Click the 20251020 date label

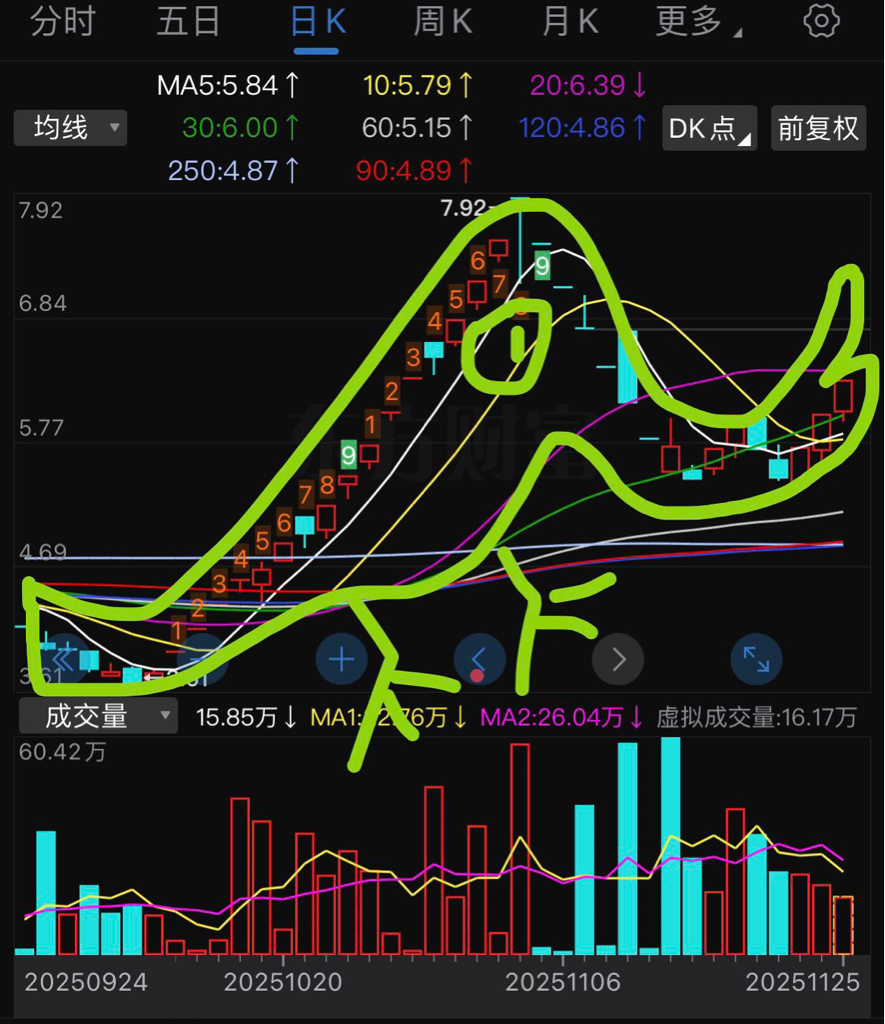283,982
